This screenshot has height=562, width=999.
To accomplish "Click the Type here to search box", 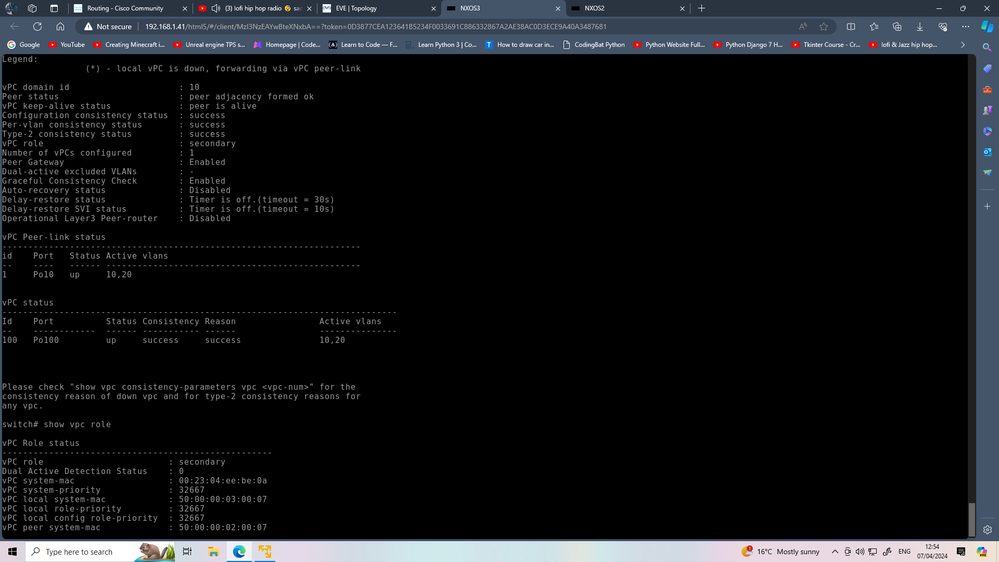I will [101, 551].
